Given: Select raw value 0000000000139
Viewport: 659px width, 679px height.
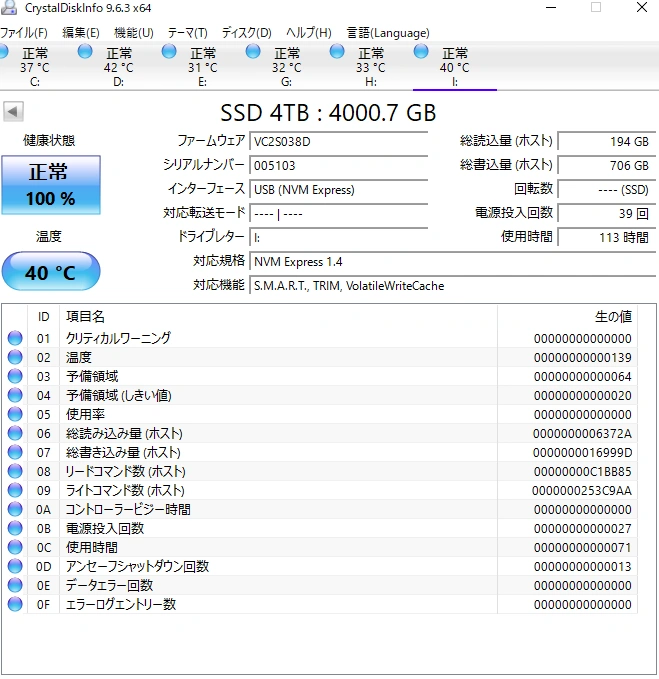Looking at the screenshot, I should click(582, 358).
